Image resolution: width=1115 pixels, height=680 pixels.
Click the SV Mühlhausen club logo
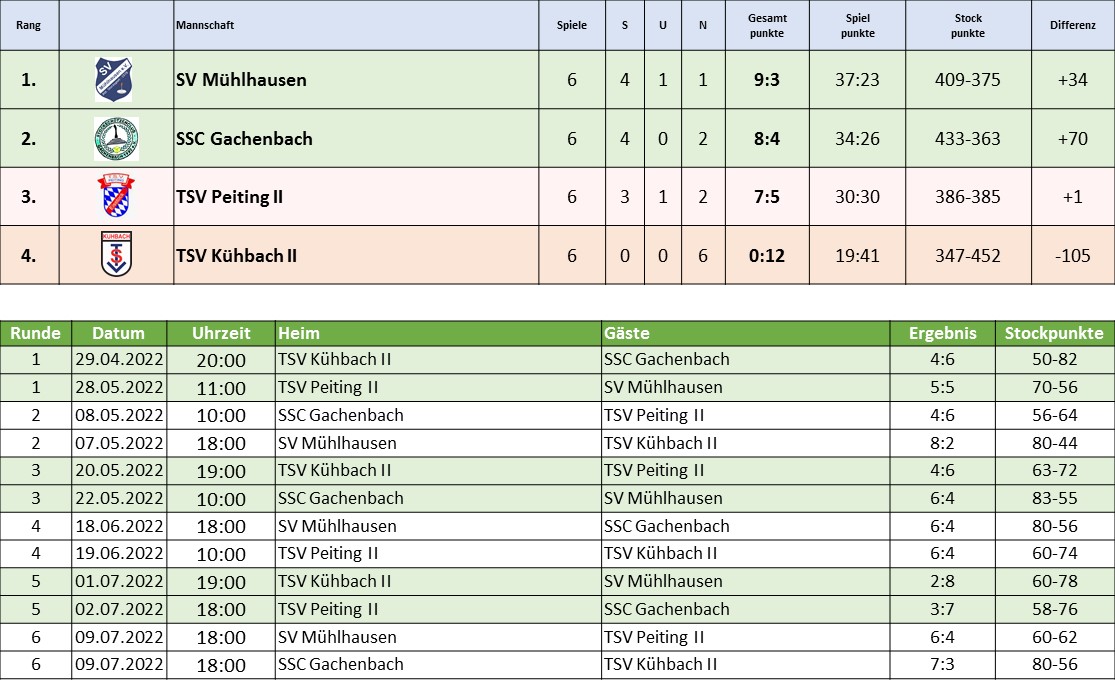pos(114,80)
